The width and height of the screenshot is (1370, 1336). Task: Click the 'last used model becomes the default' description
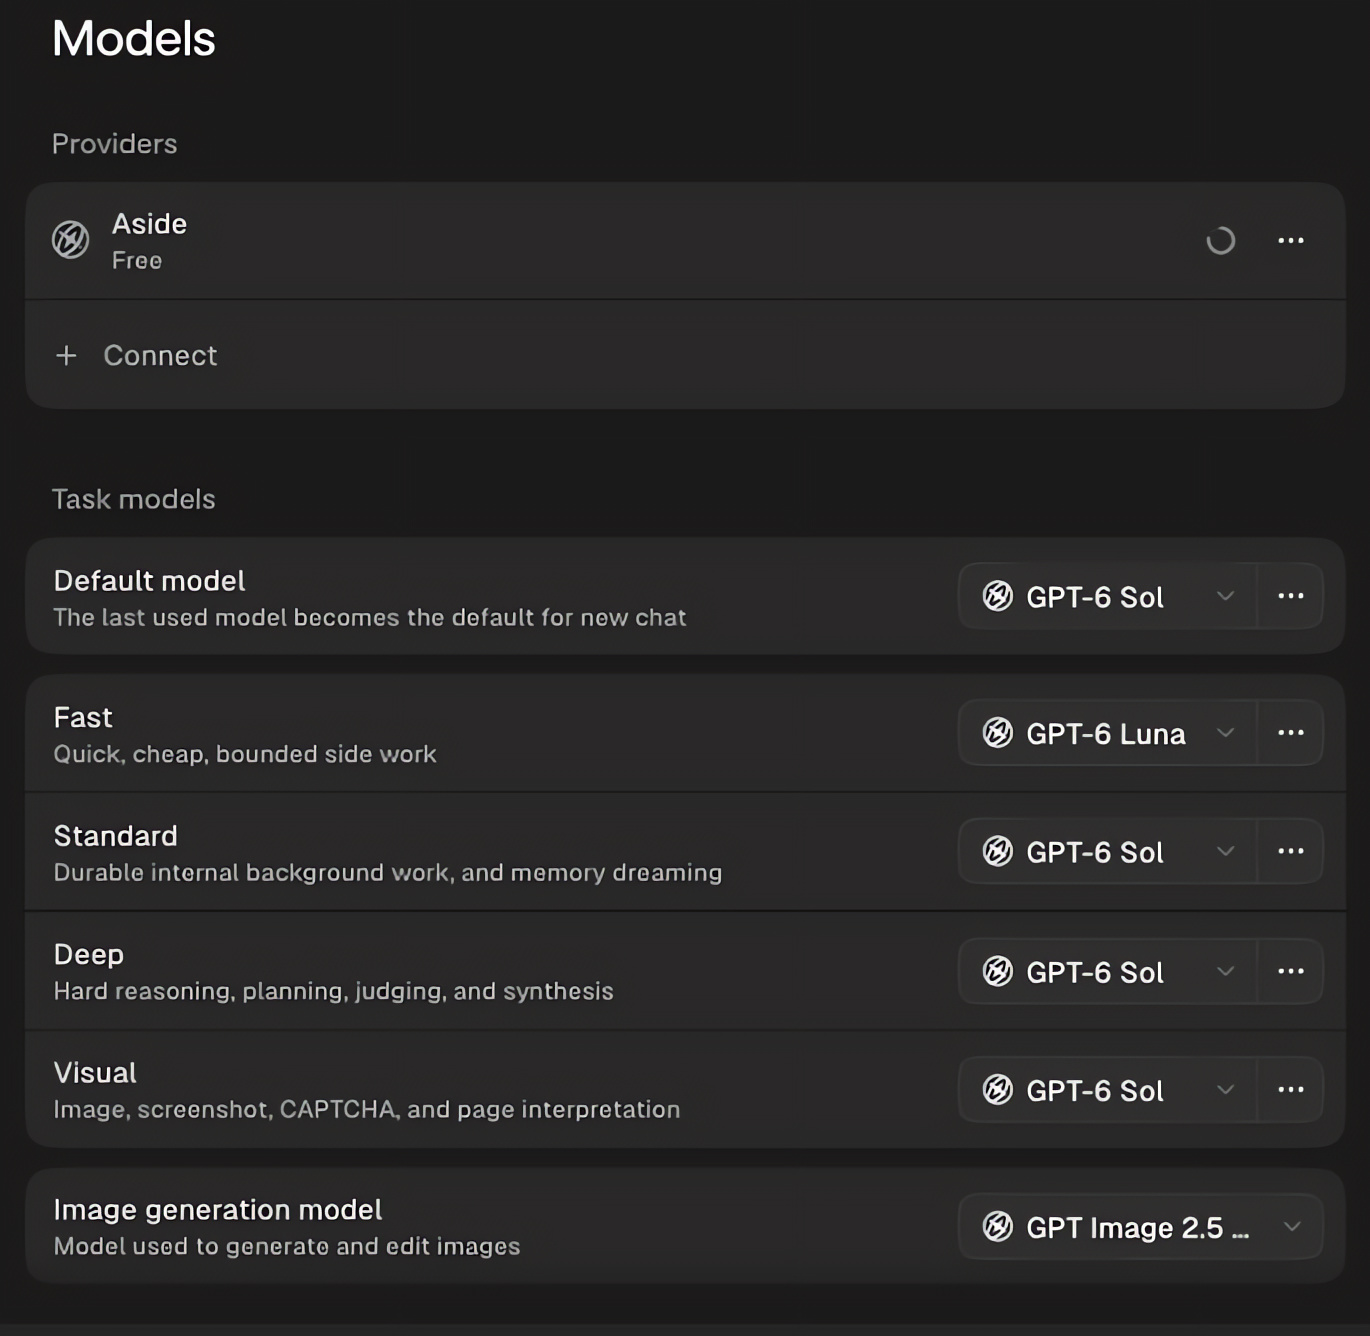click(370, 618)
